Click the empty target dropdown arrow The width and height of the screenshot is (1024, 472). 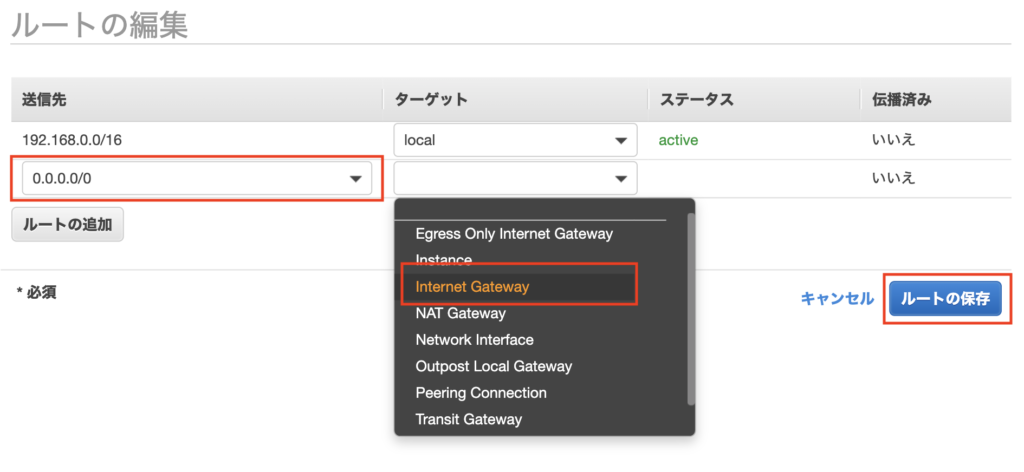[x=620, y=179]
